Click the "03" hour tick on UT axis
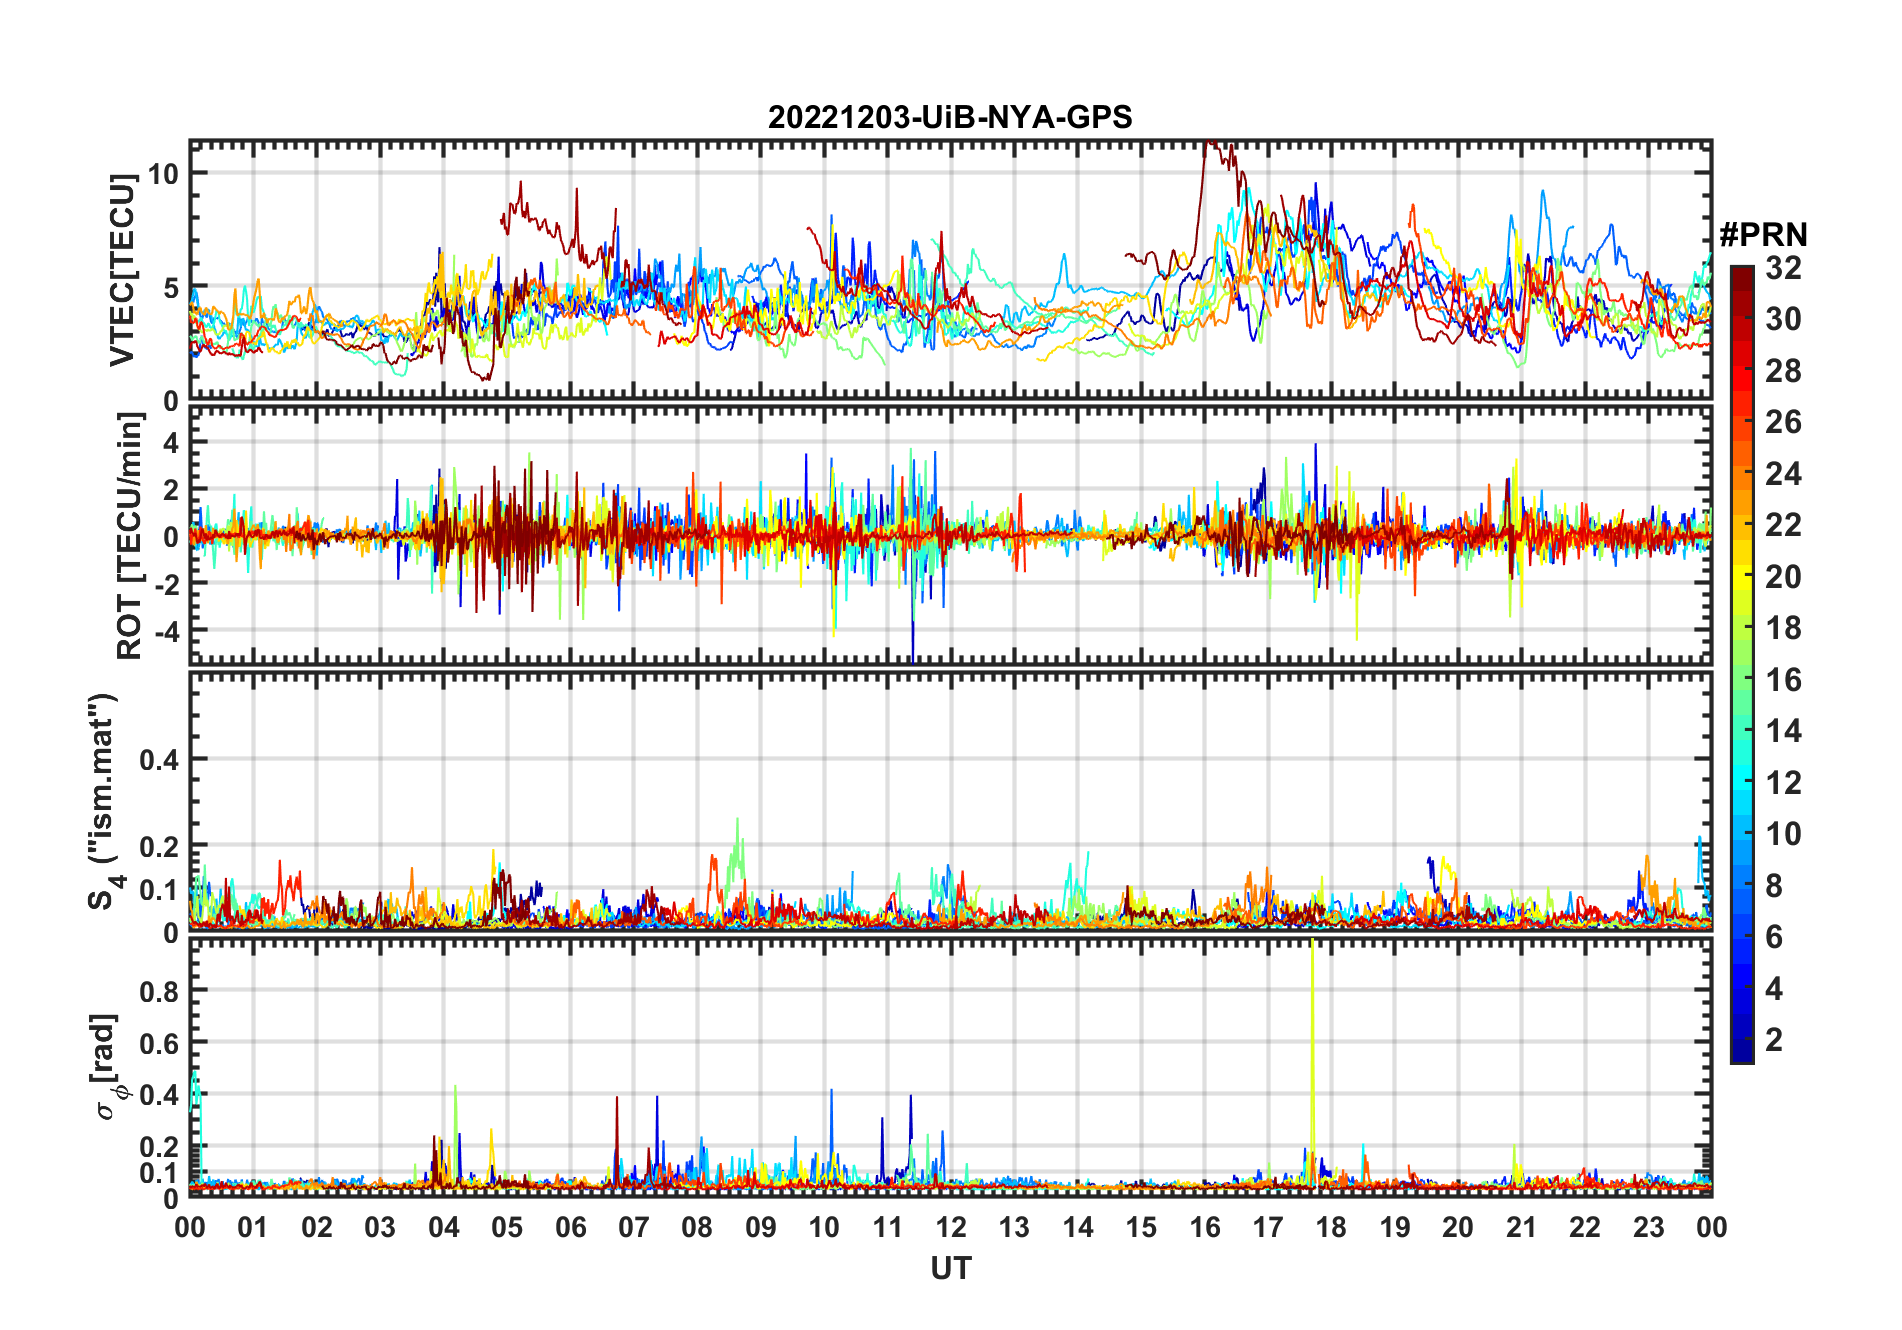This screenshot has width=1902, height=1330. coord(380,1228)
